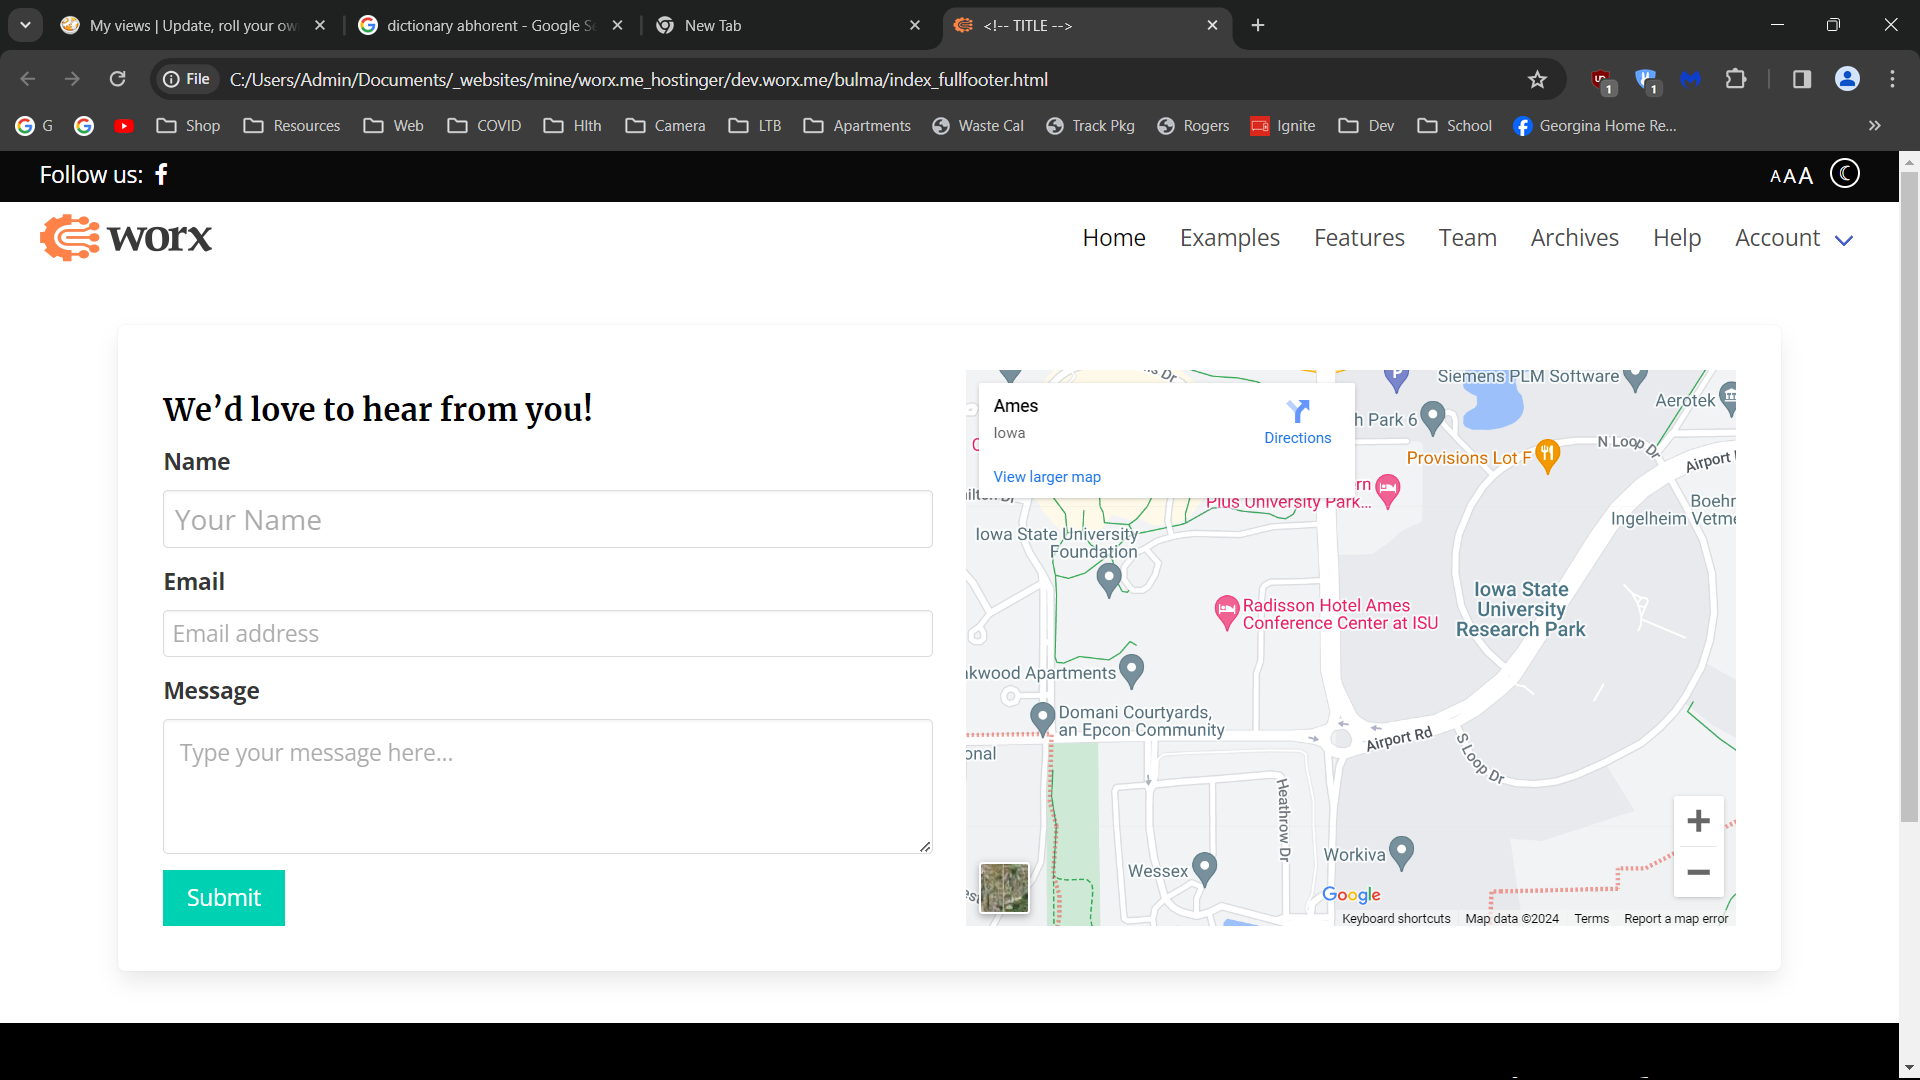Screen dimensions: 1920x1080
Task: Click the map Directions icon
Action: tap(1297, 411)
